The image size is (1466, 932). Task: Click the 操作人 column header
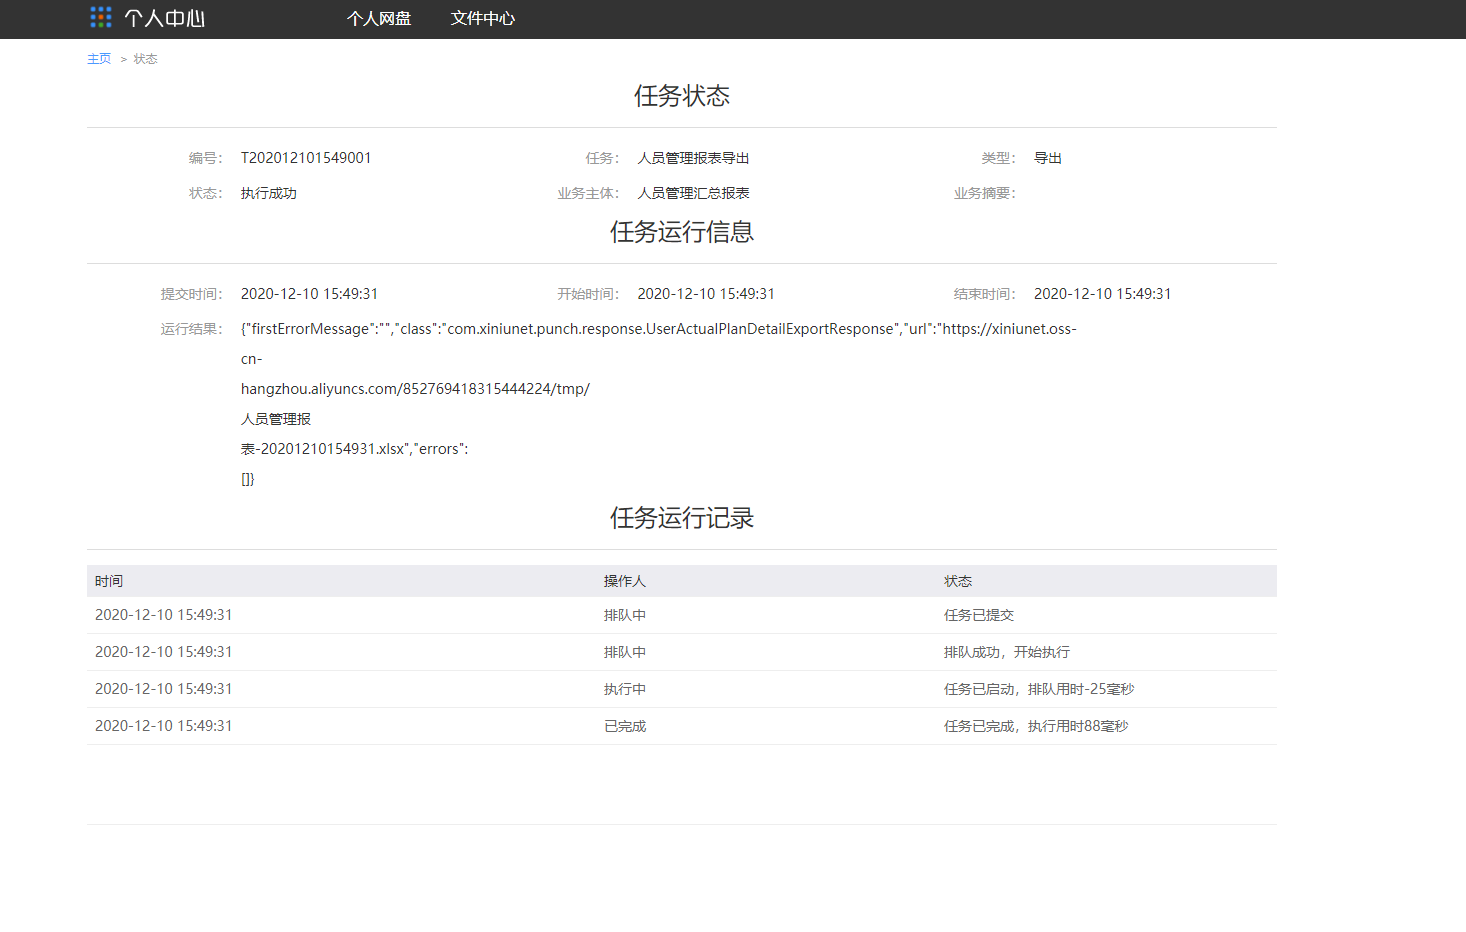(625, 581)
